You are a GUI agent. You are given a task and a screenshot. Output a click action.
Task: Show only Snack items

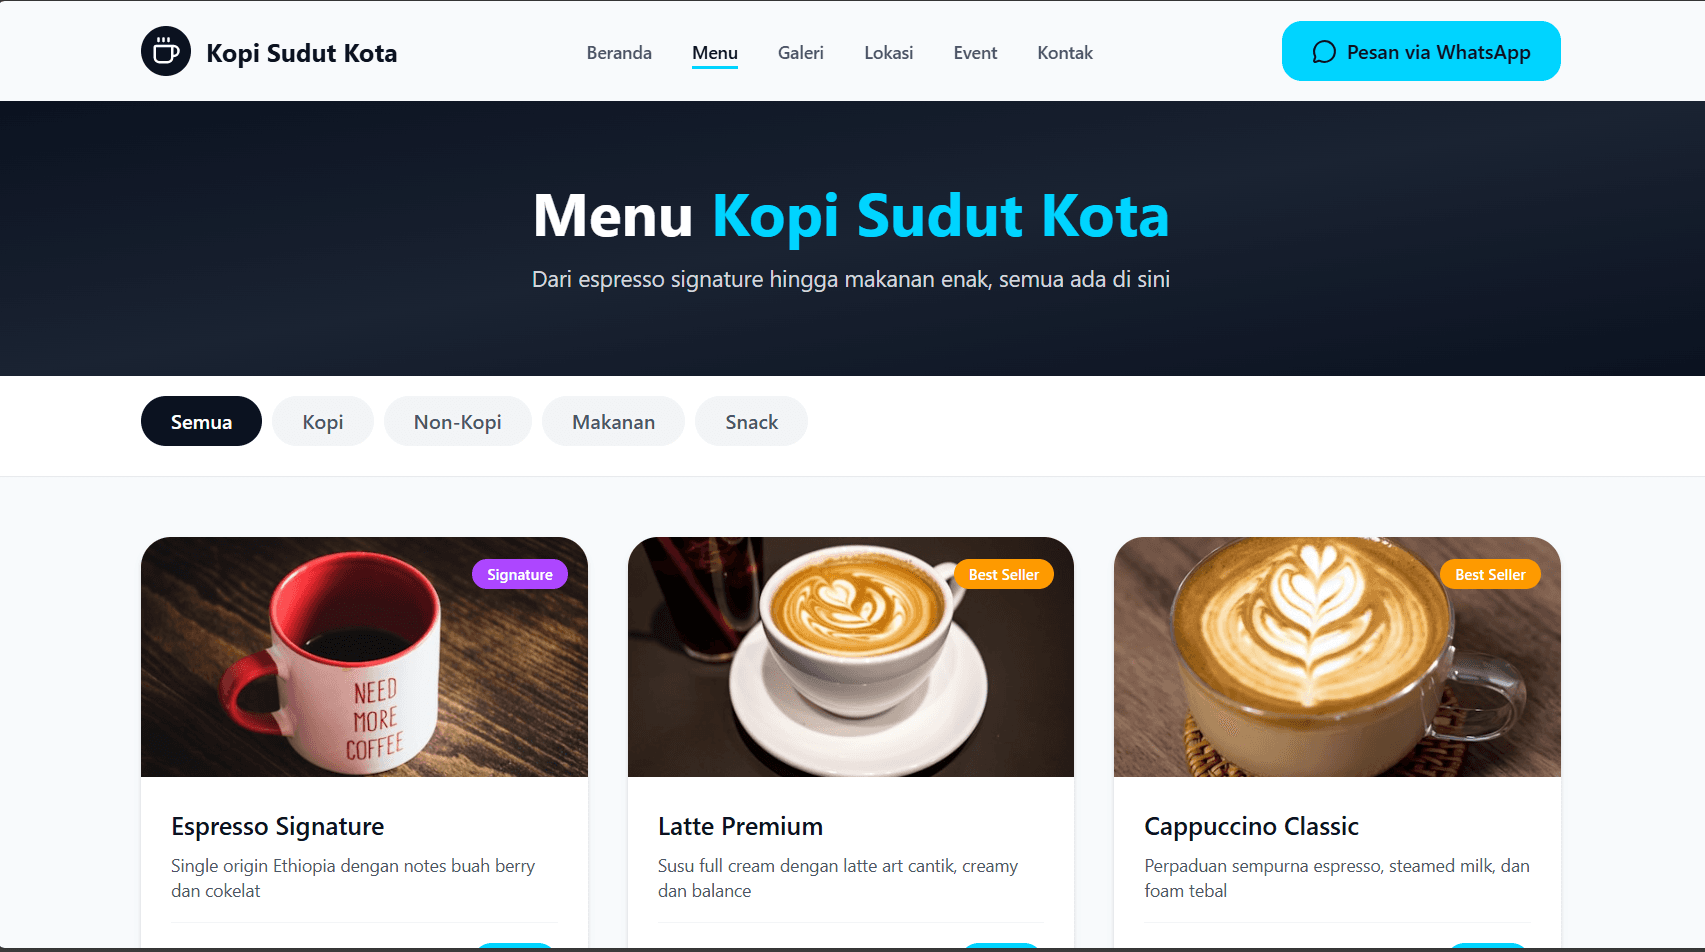pyautogui.click(x=751, y=421)
